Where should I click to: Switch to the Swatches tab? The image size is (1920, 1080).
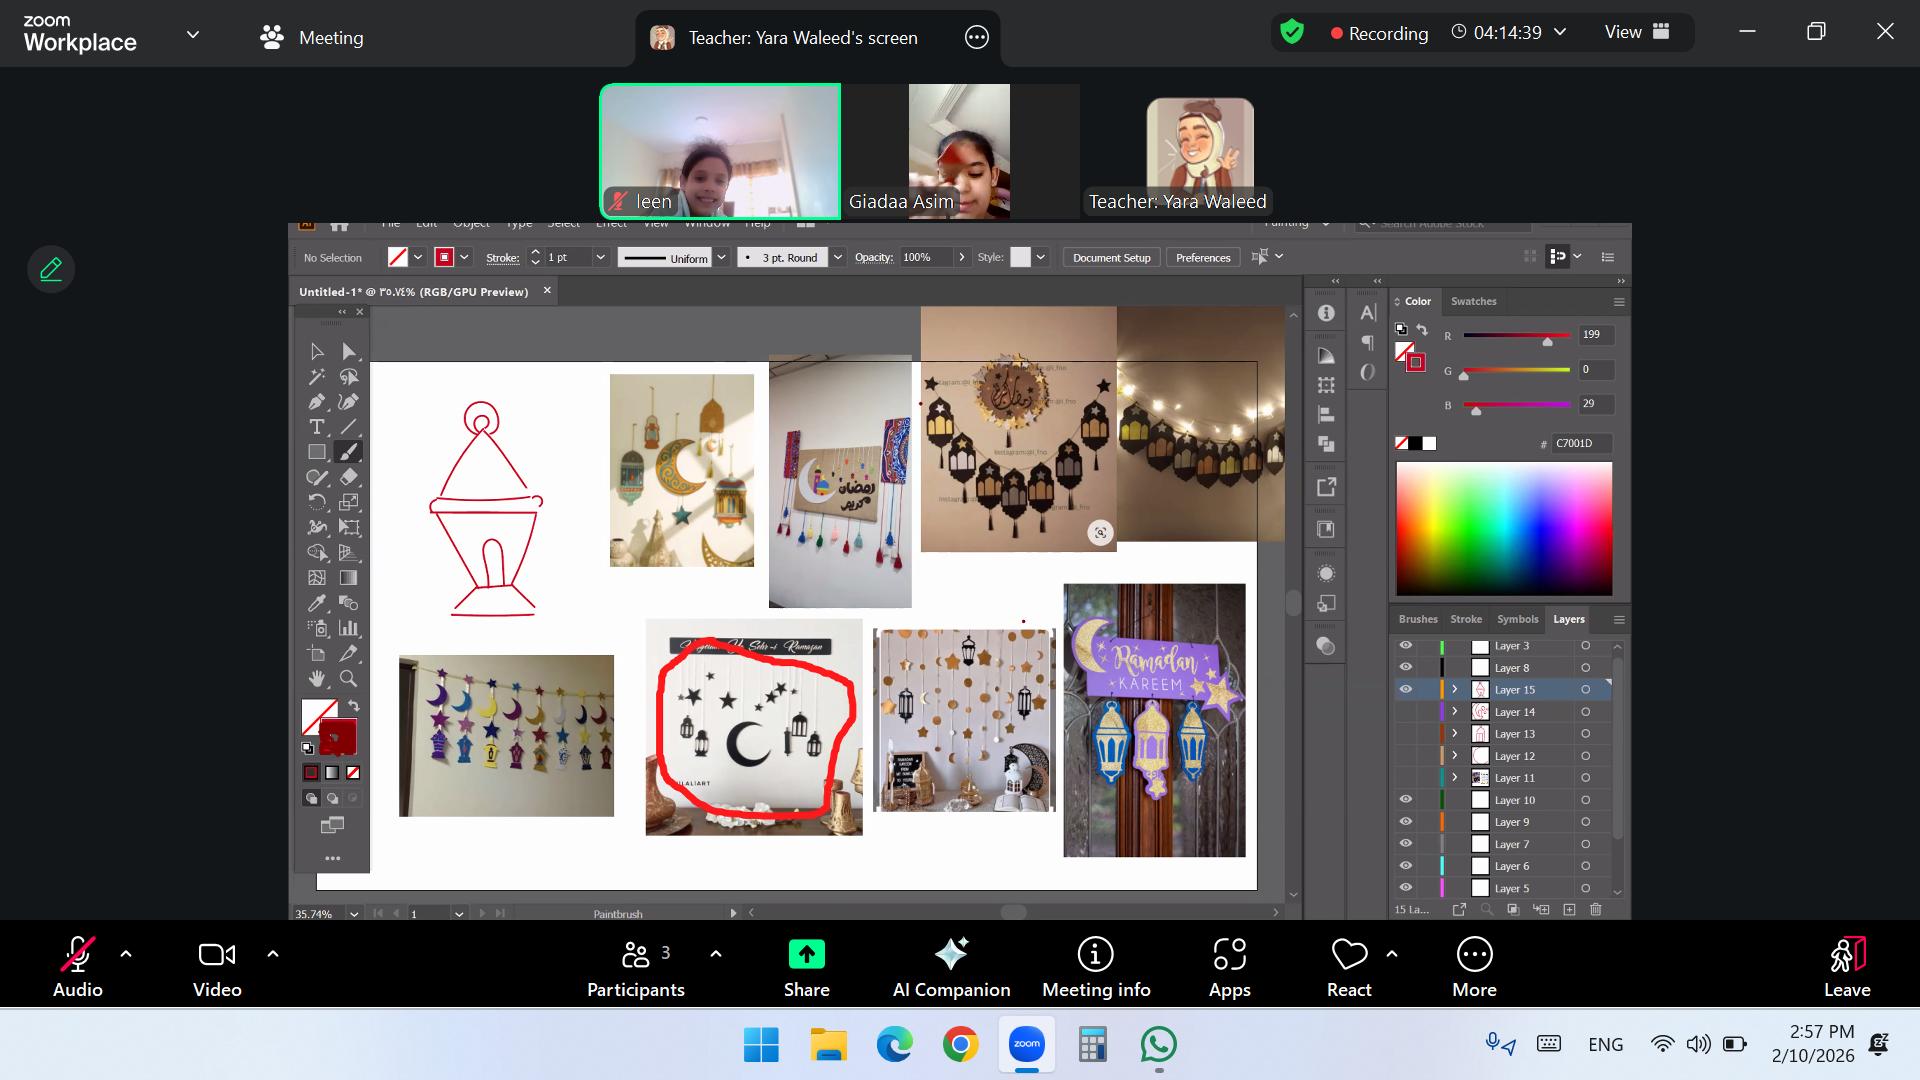[1473, 301]
